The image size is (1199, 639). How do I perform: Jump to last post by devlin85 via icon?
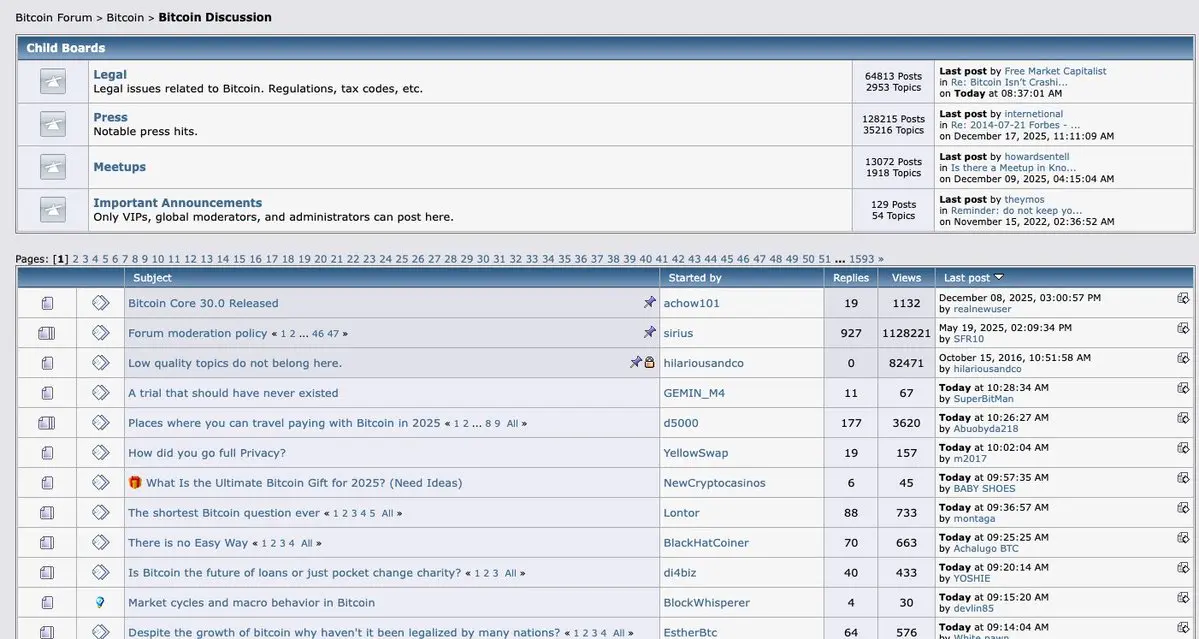click(1183, 597)
